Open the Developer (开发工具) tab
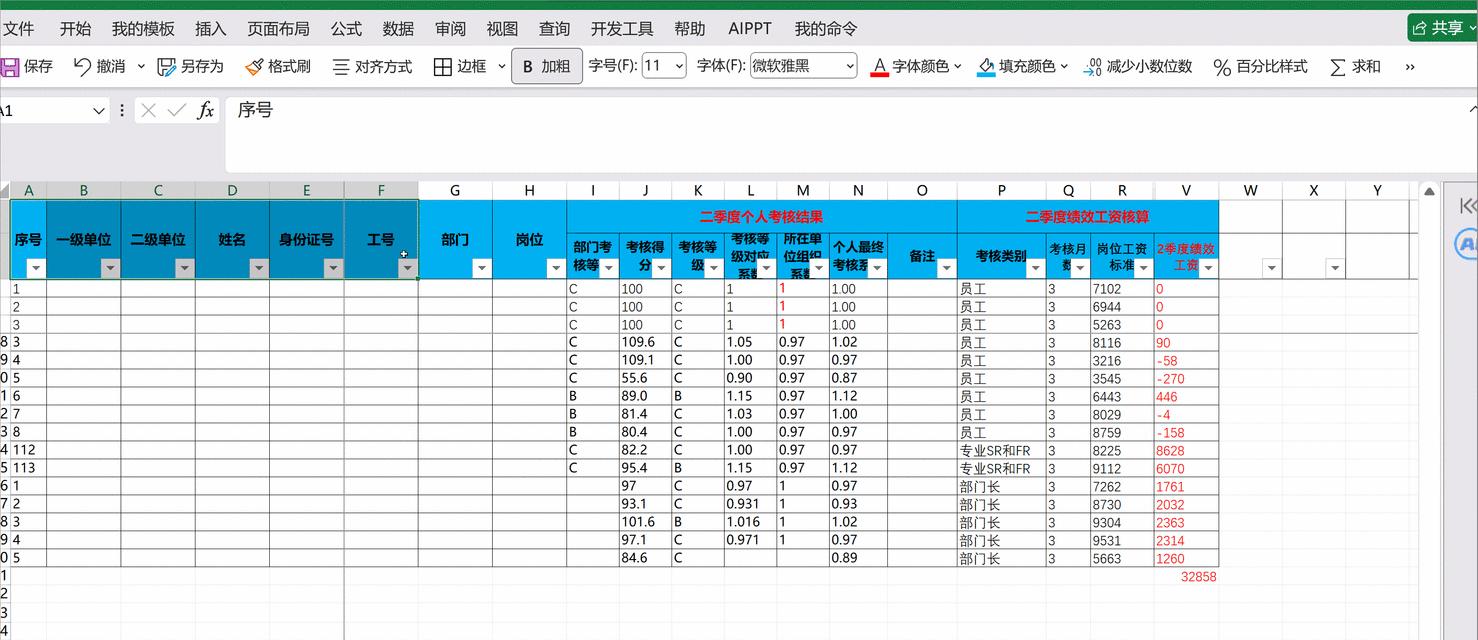Image resolution: width=1478 pixels, height=640 pixels. (622, 29)
